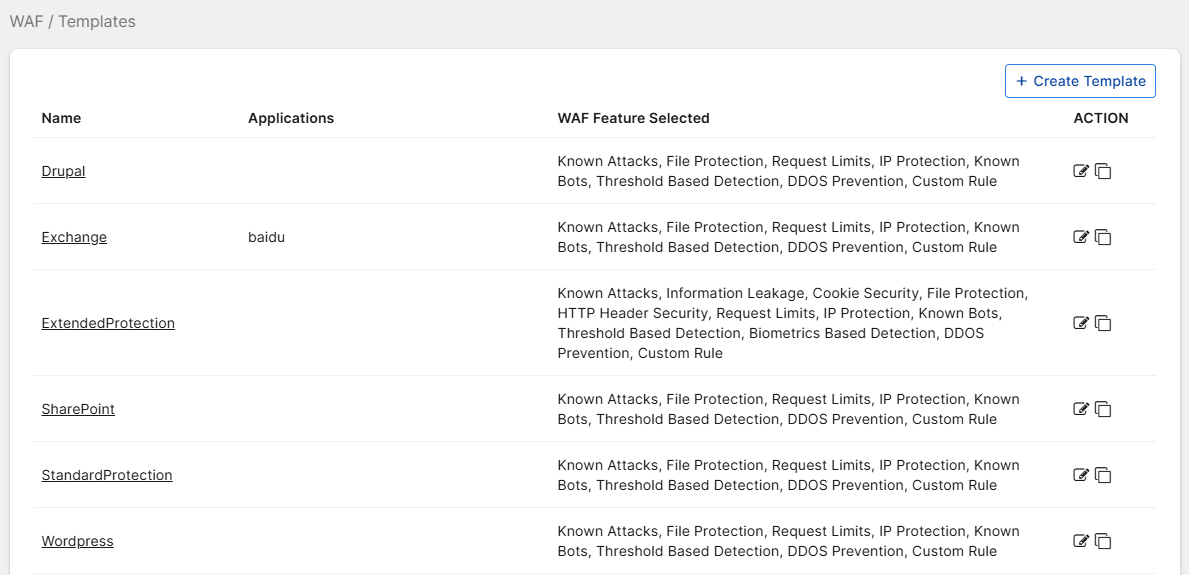Edit the ExtendedProtection template
Viewport: 1189px width, 575px height.
pyautogui.click(x=1080, y=323)
